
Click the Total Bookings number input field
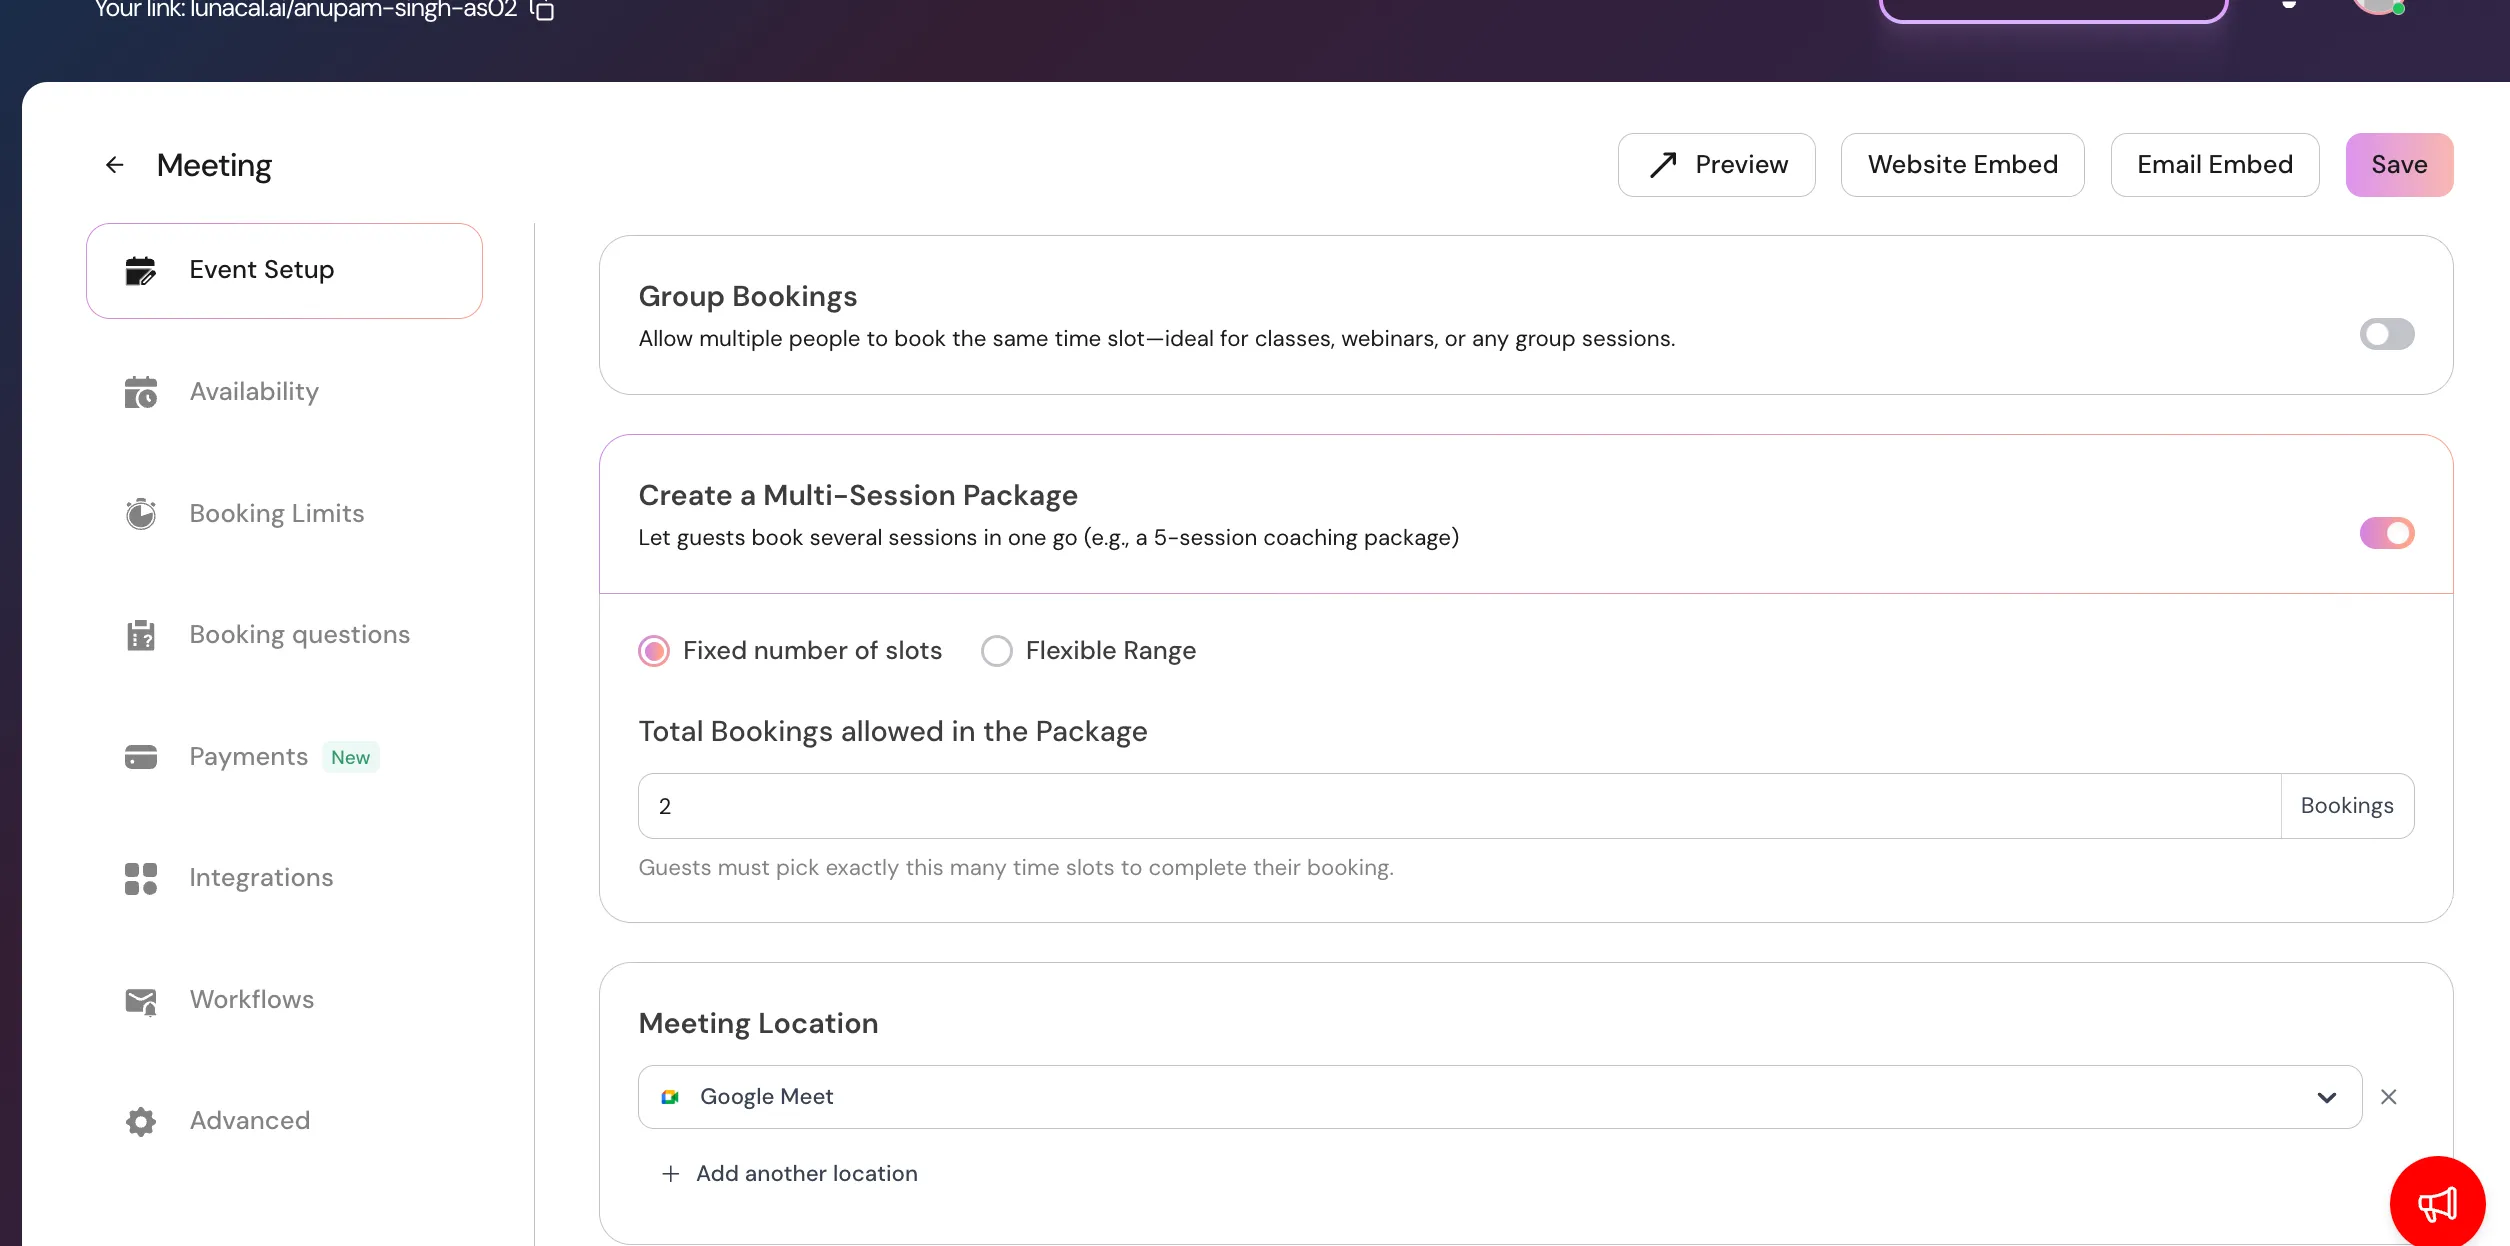pos(1458,806)
